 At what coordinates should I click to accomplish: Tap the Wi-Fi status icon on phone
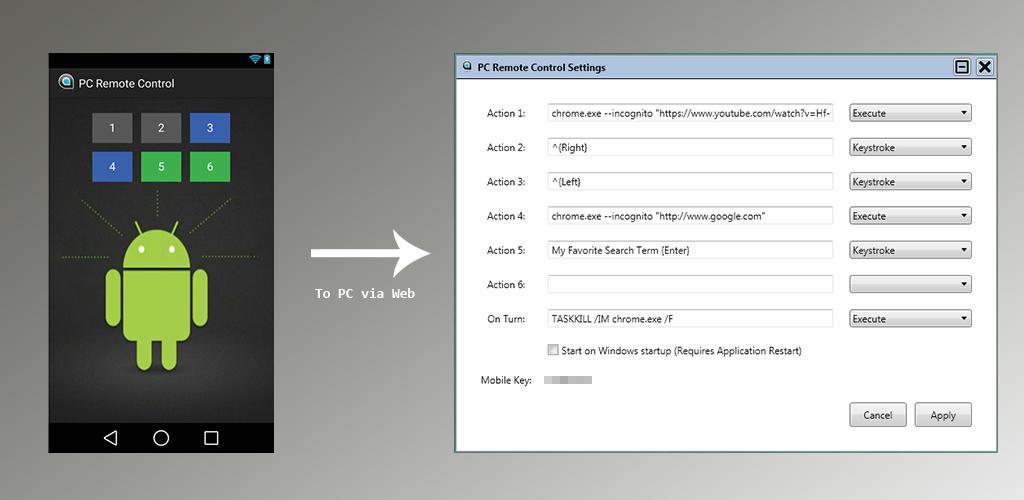tap(255, 59)
